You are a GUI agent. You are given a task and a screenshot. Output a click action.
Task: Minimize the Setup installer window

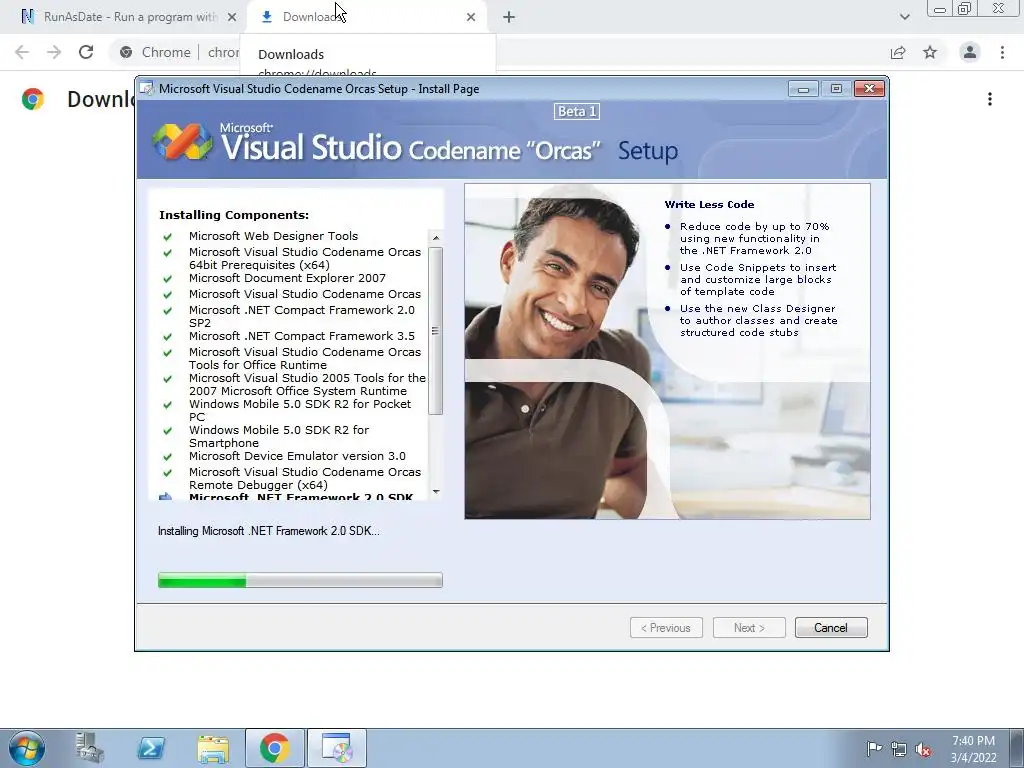(803, 88)
